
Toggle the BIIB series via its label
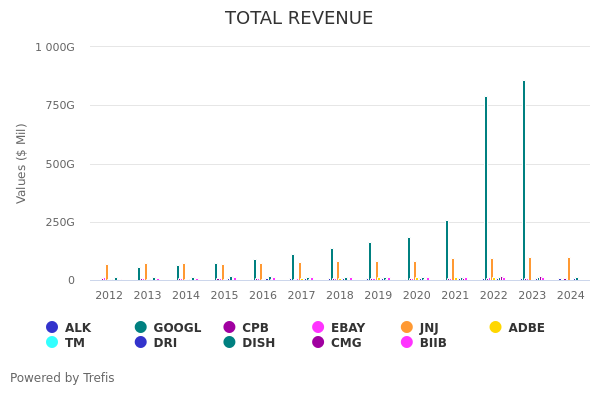[x=433, y=342]
